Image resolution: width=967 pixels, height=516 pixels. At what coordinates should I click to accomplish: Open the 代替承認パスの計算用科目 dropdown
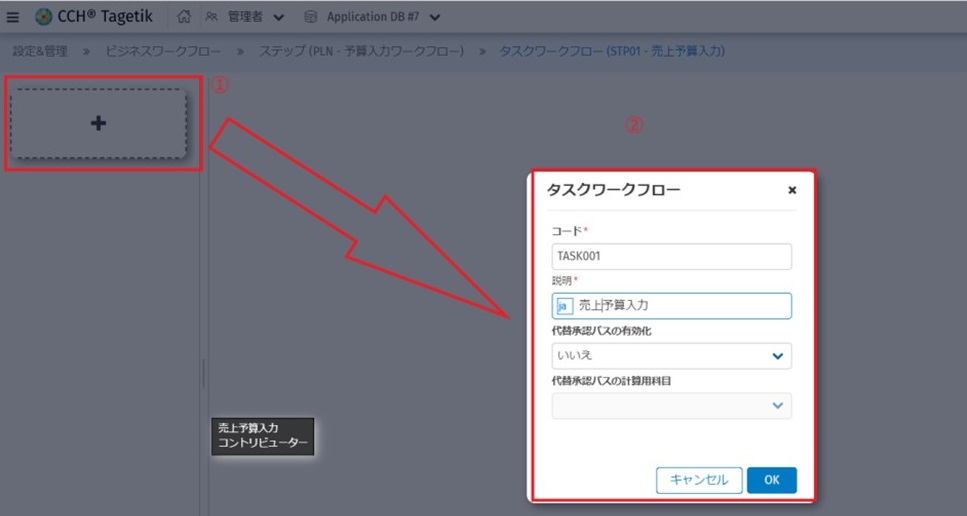[x=777, y=406]
